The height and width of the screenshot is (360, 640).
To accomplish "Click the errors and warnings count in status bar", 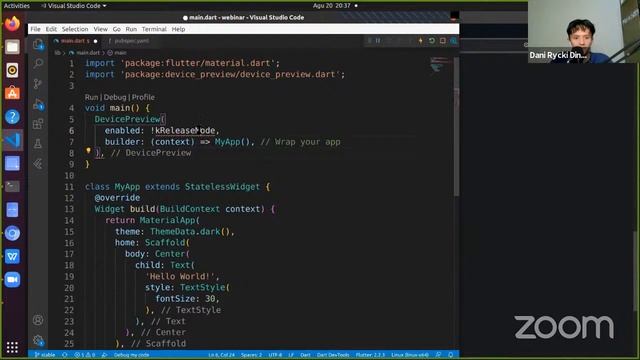I will pos(85,355).
